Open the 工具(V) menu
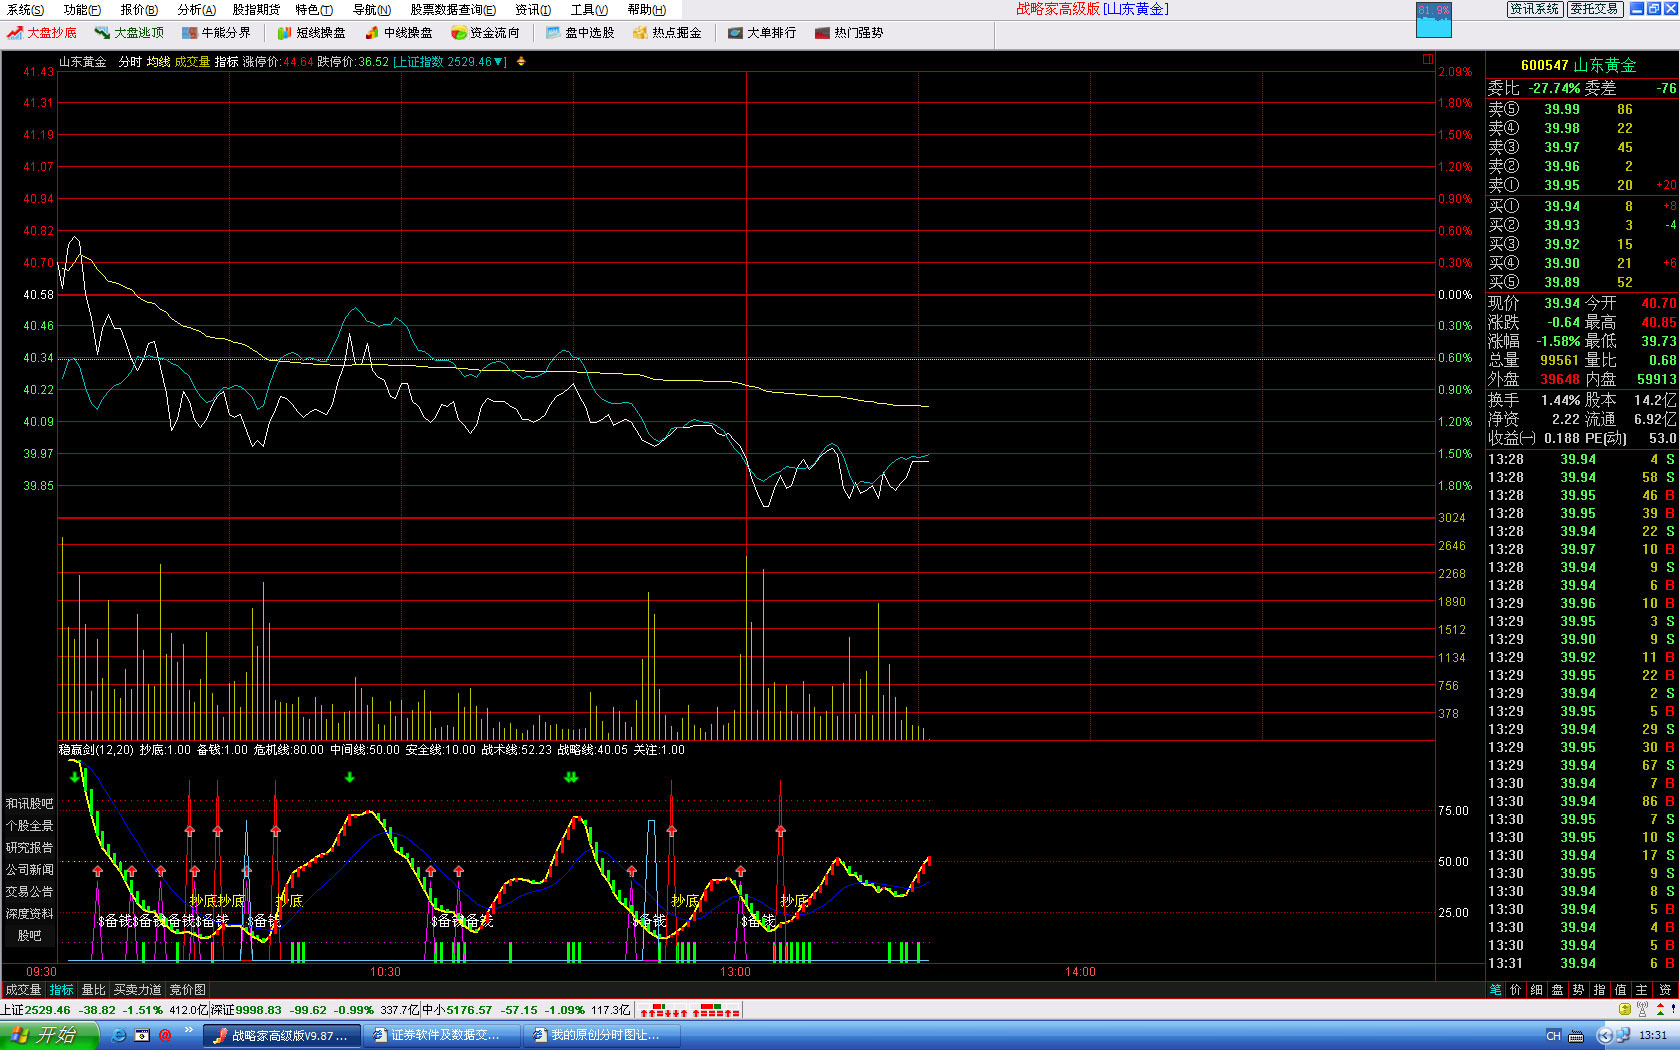 click(589, 10)
